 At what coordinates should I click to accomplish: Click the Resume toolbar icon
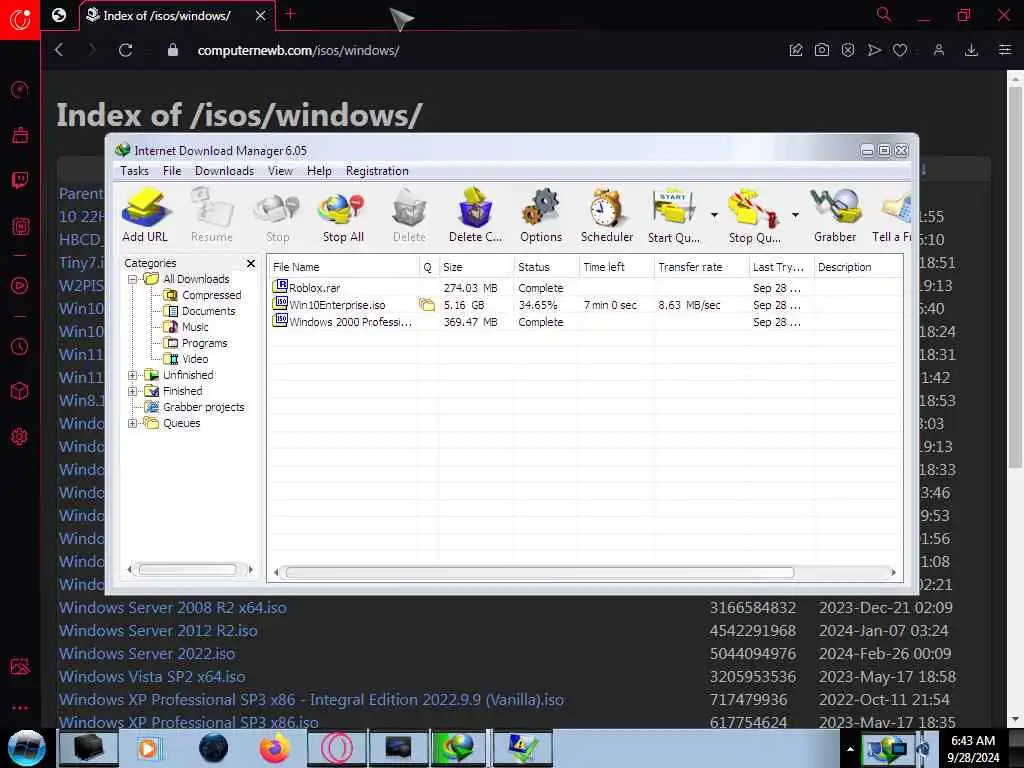(212, 216)
